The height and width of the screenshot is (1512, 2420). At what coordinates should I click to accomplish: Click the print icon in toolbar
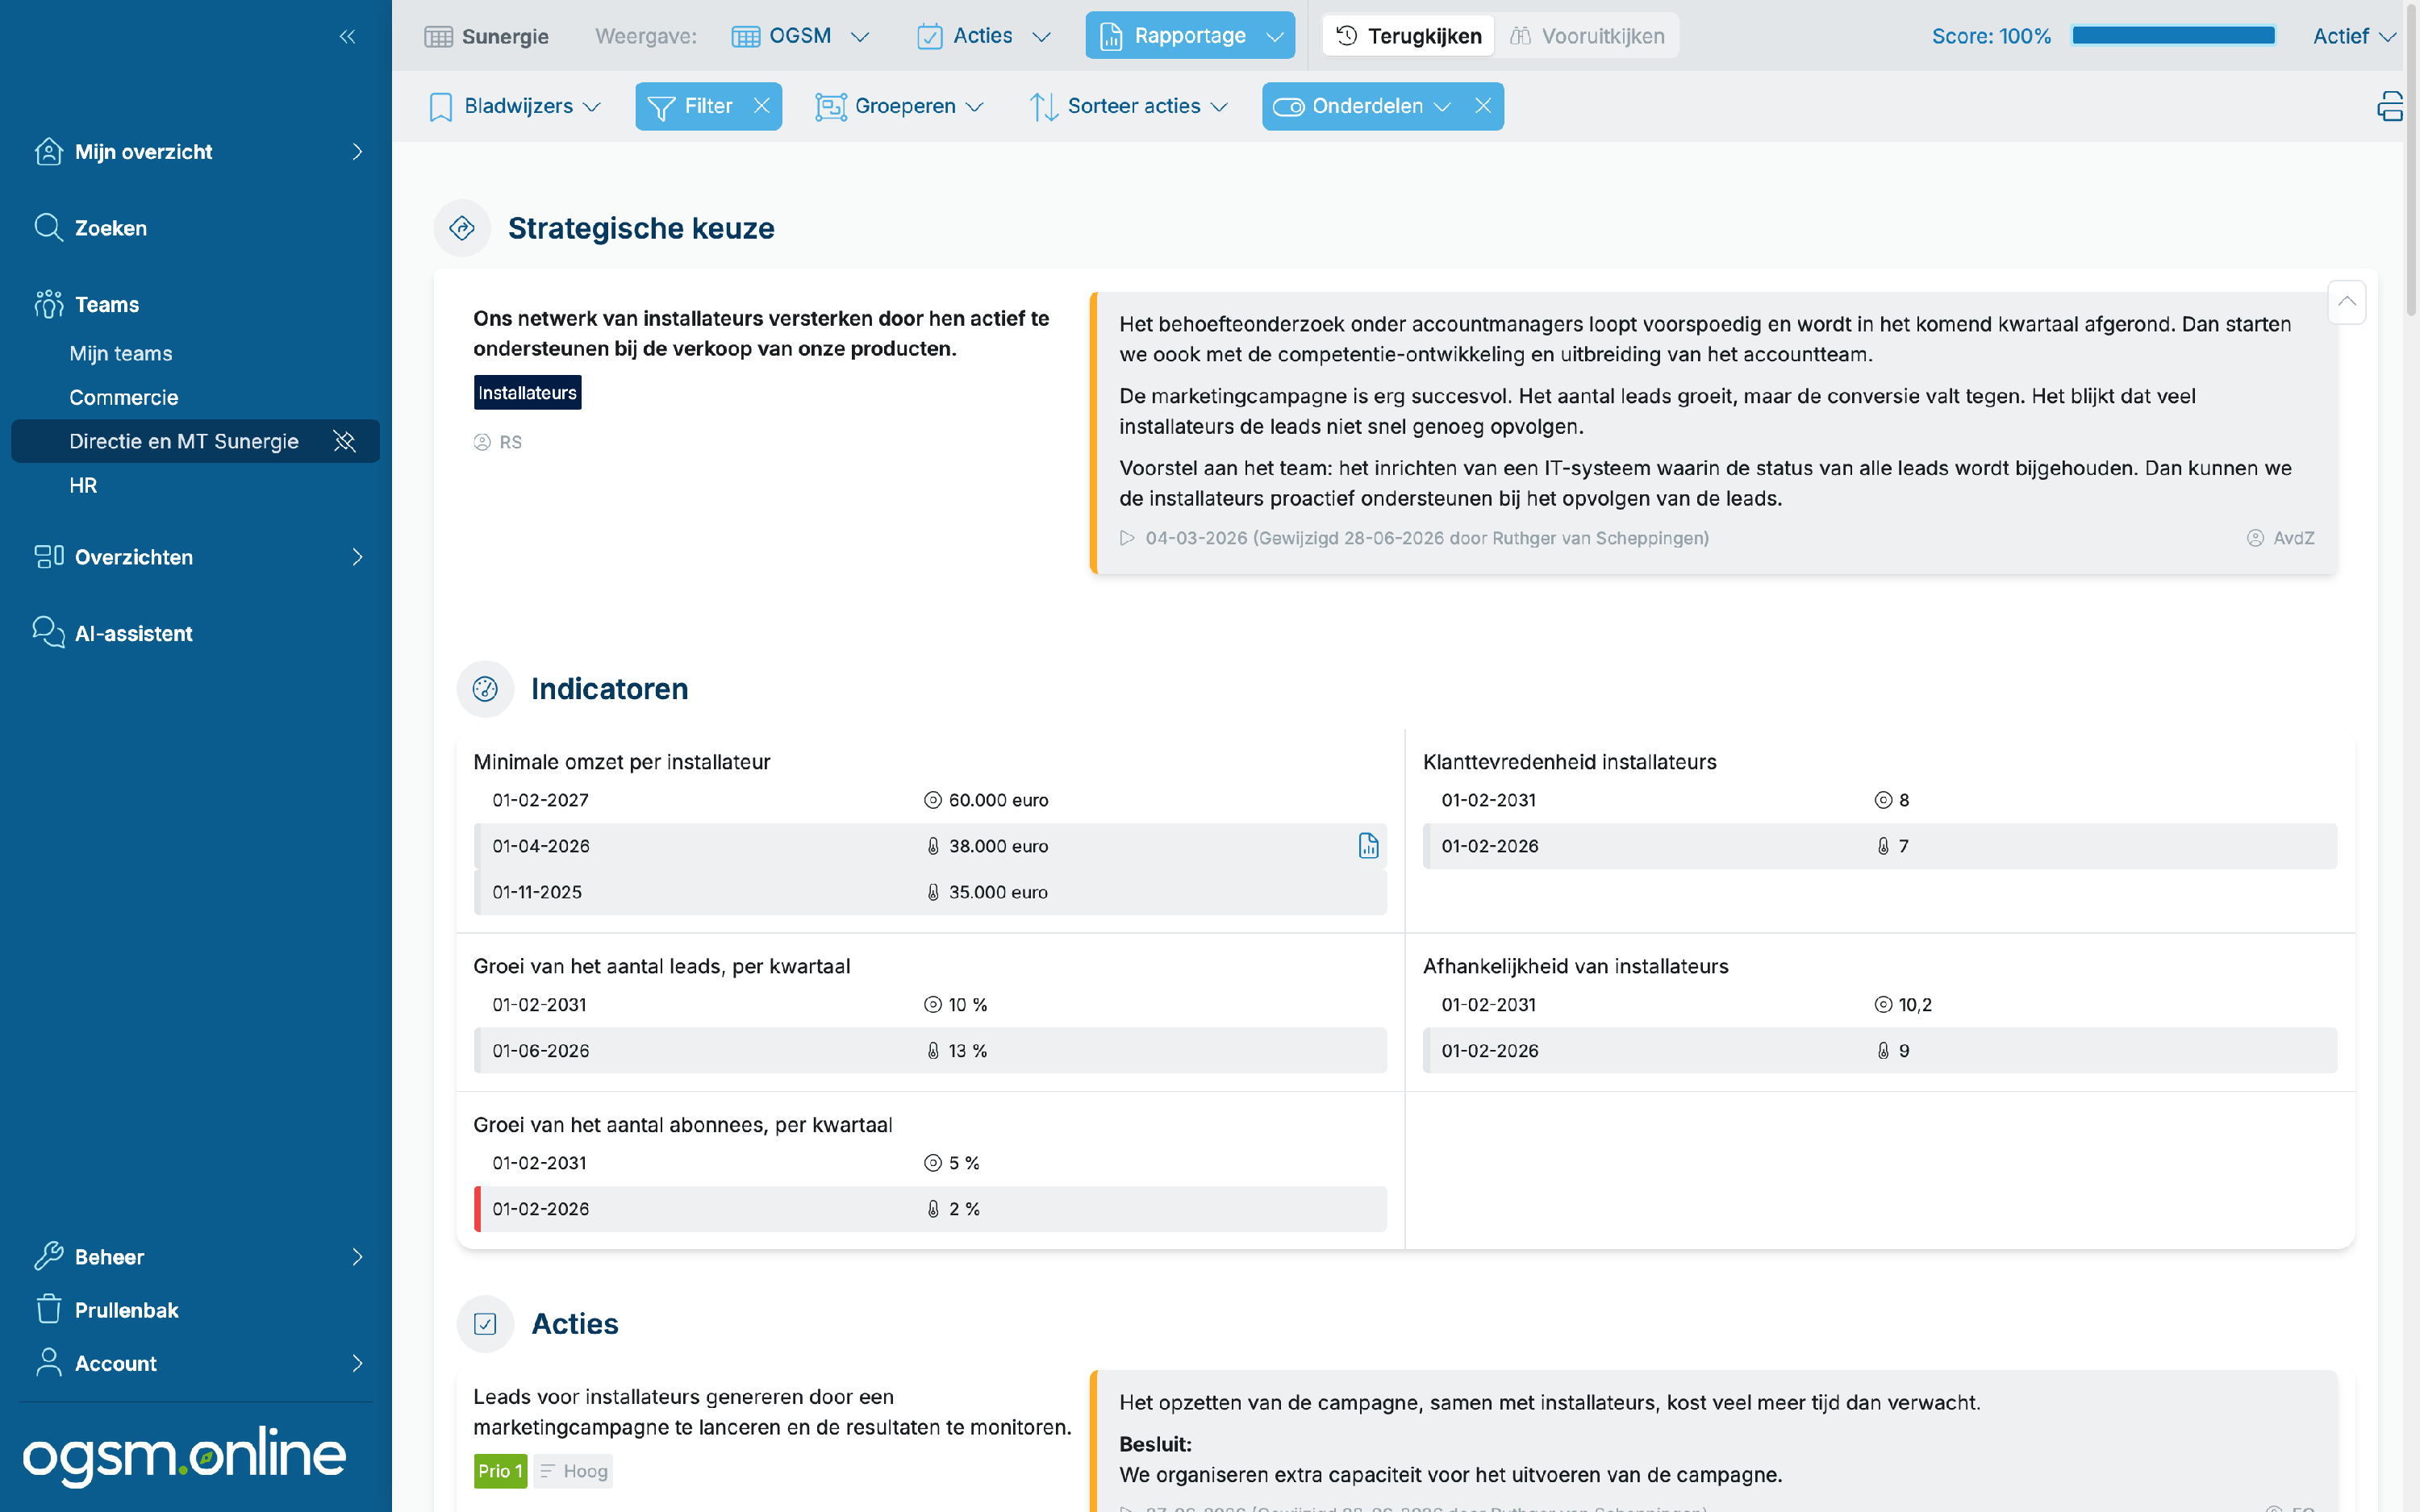2390,107
